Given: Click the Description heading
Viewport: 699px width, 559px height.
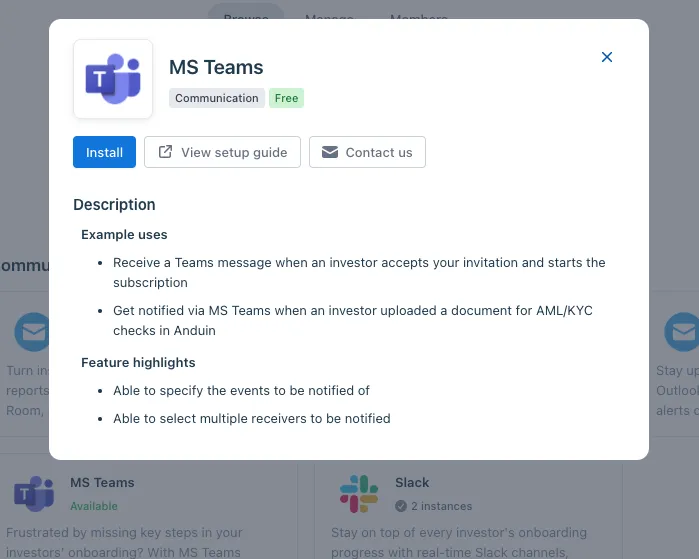Looking at the screenshot, I should (115, 205).
